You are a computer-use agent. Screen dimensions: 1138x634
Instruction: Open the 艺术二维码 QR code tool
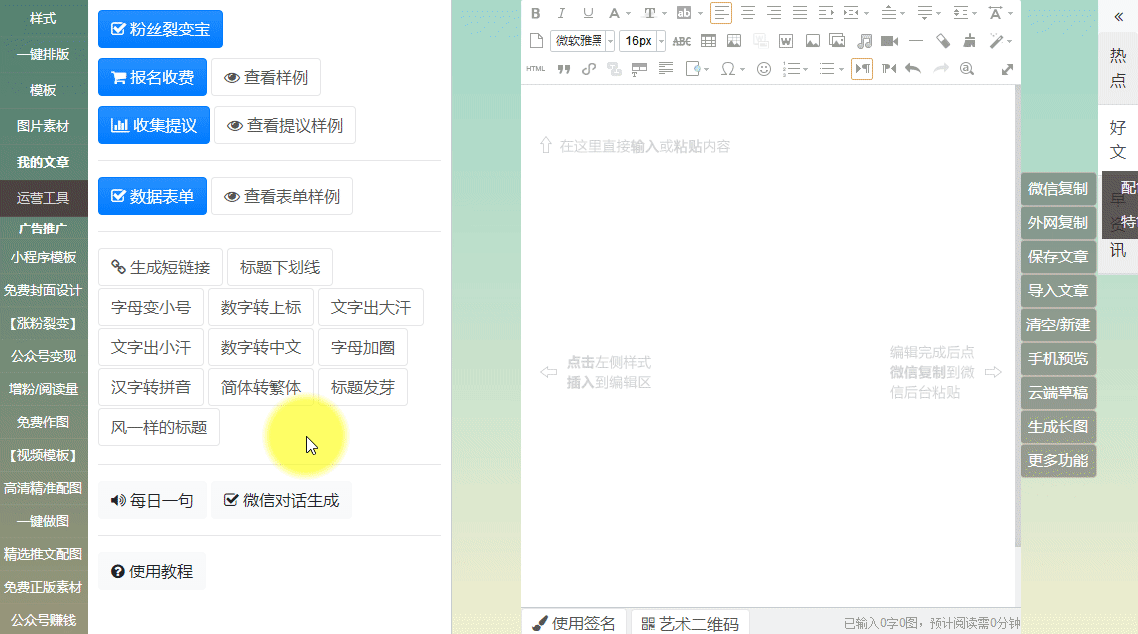[x=689, y=623]
